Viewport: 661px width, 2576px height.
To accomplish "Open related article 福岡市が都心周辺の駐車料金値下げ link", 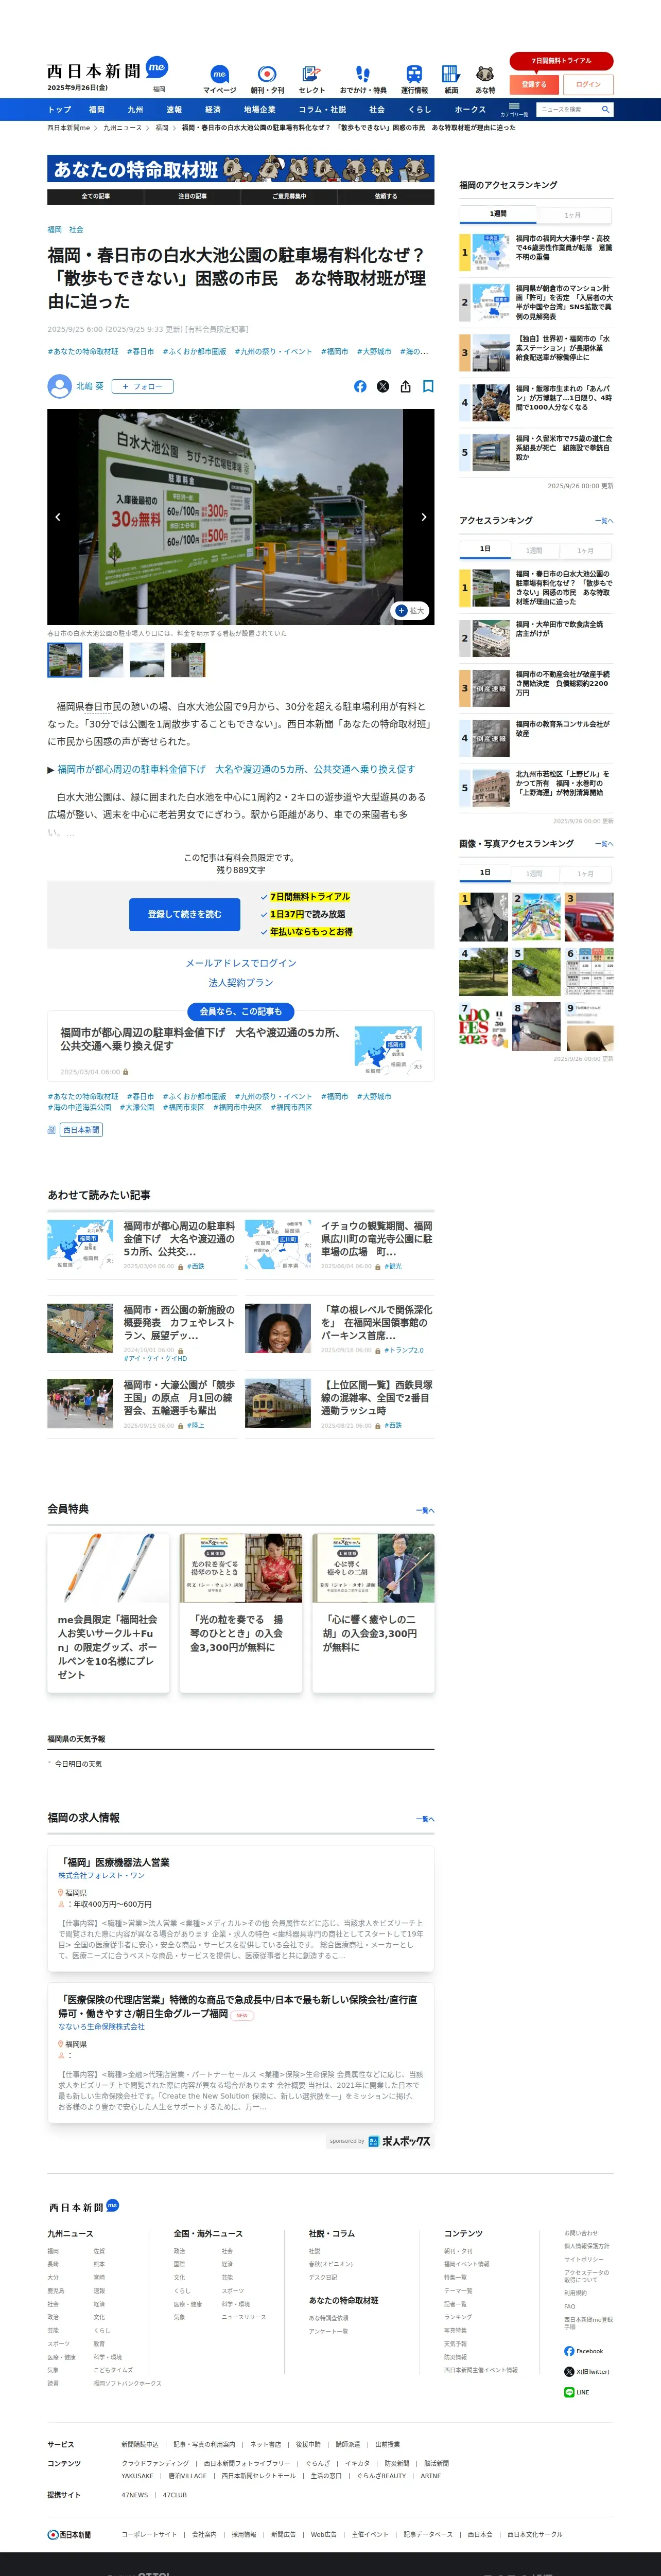I will click(236, 769).
